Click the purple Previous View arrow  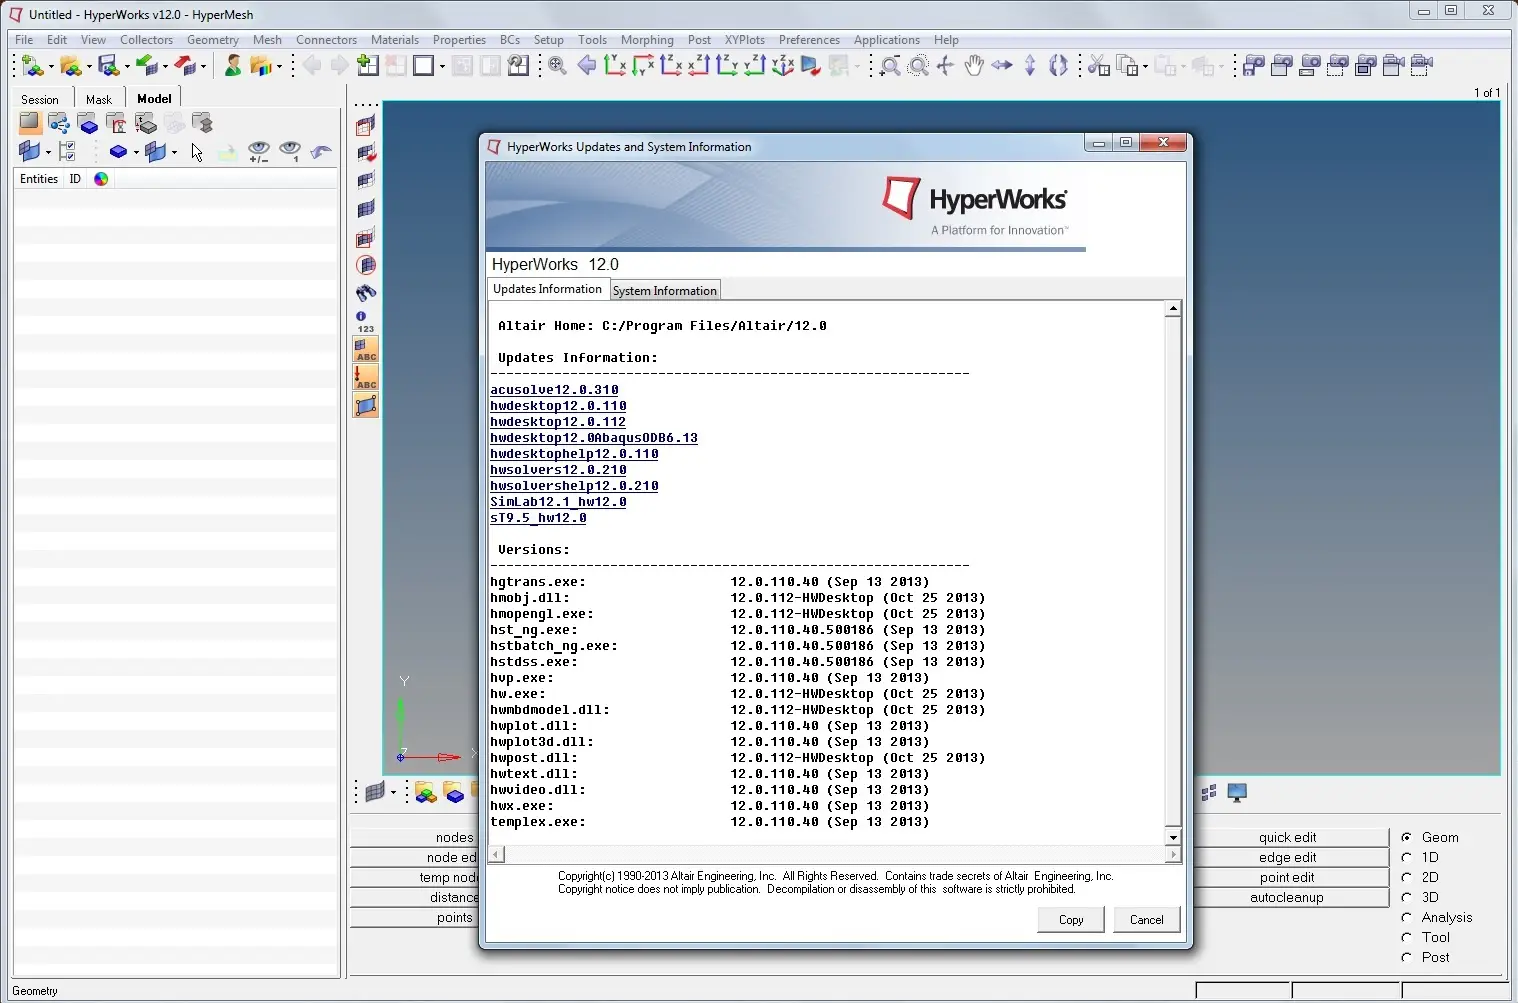tap(587, 66)
